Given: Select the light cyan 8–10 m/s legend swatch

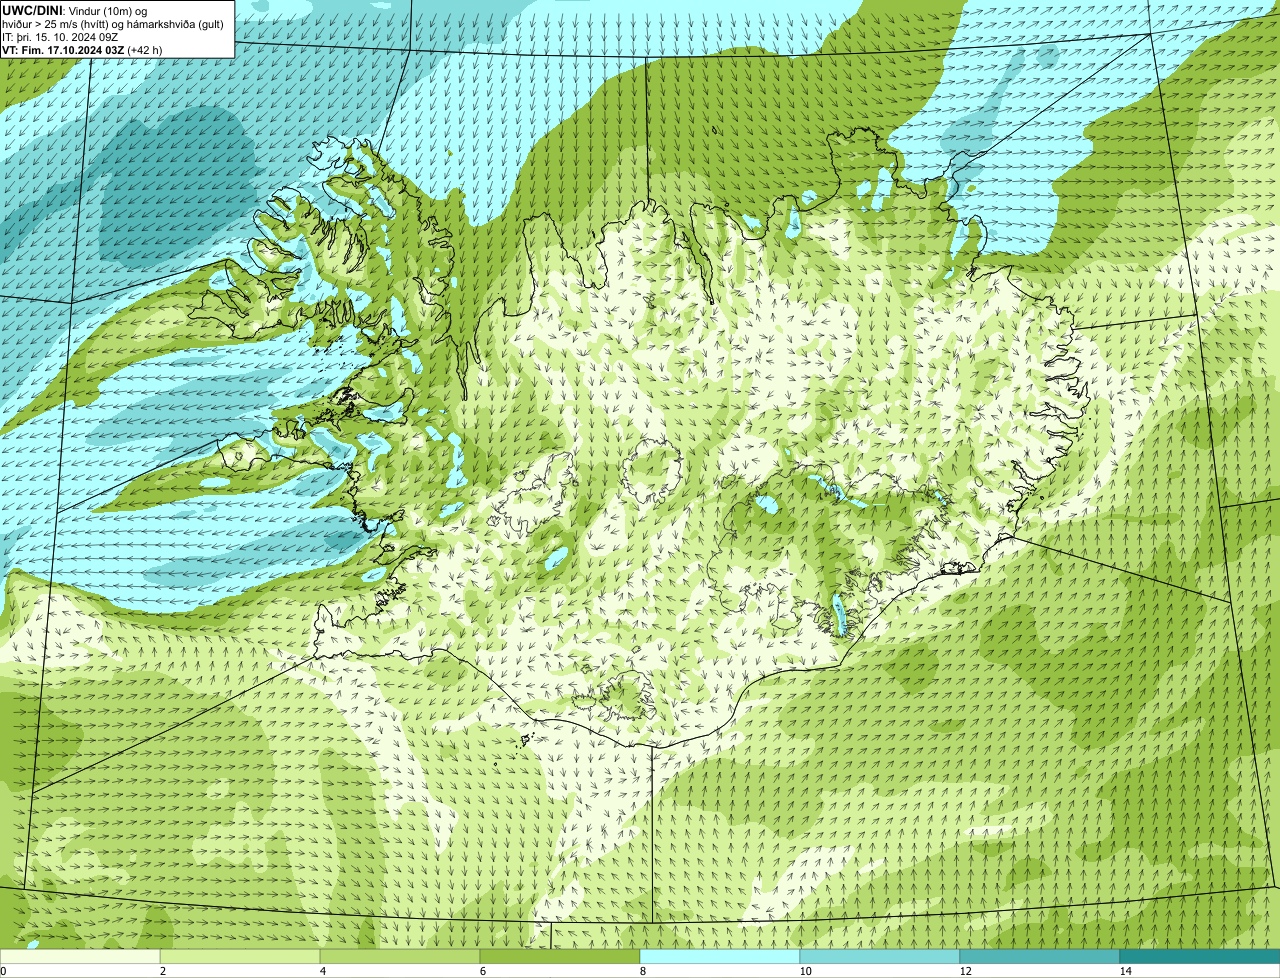Looking at the screenshot, I should pos(720,956).
